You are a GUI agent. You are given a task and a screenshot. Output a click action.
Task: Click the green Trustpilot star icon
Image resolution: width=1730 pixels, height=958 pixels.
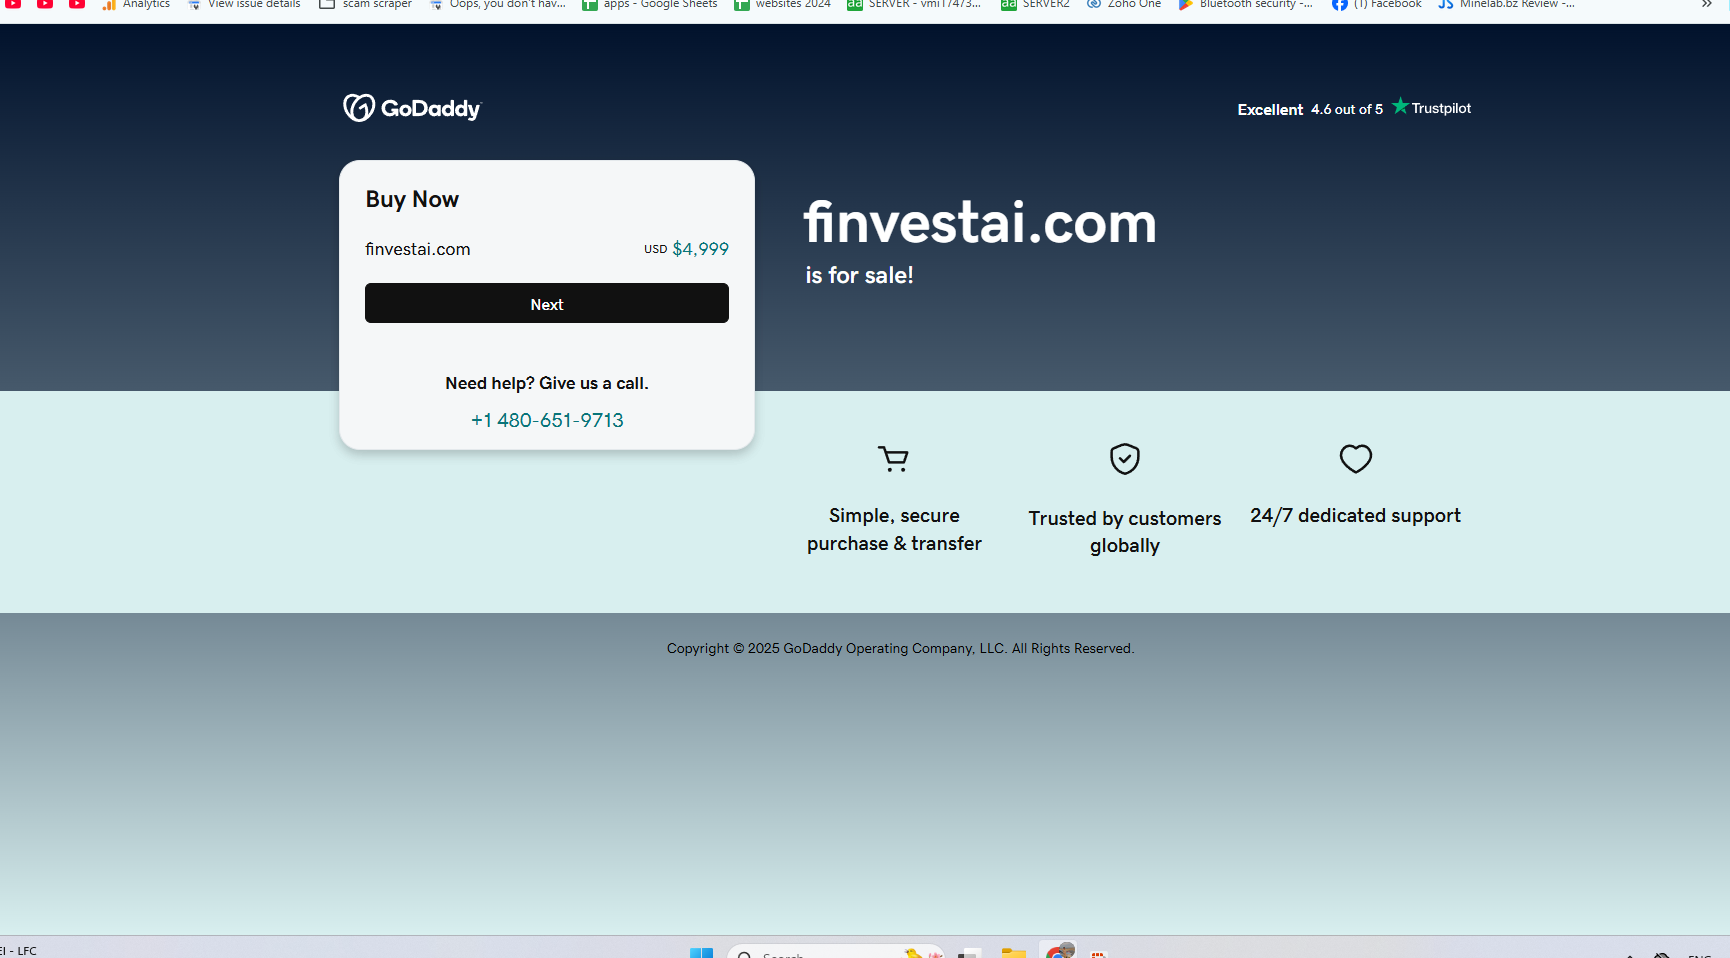tap(1400, 106)
